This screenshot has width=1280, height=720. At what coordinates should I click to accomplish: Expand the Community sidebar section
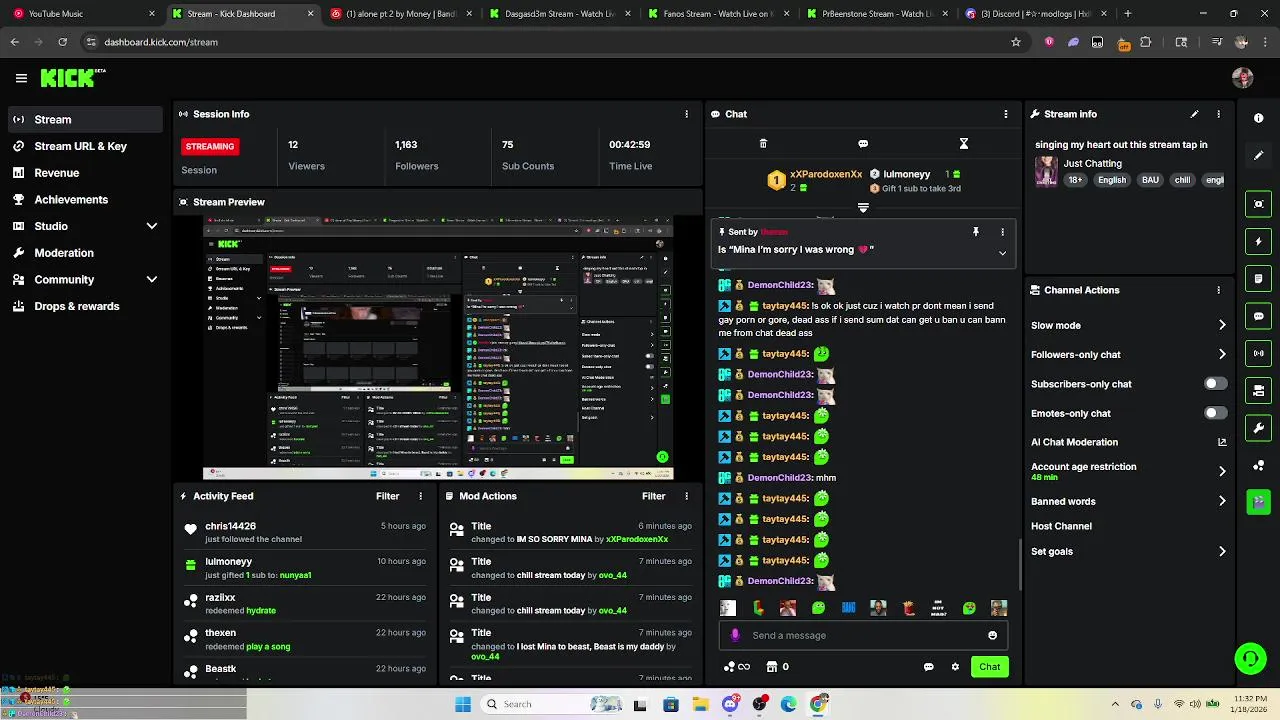(x=152, y=280)
